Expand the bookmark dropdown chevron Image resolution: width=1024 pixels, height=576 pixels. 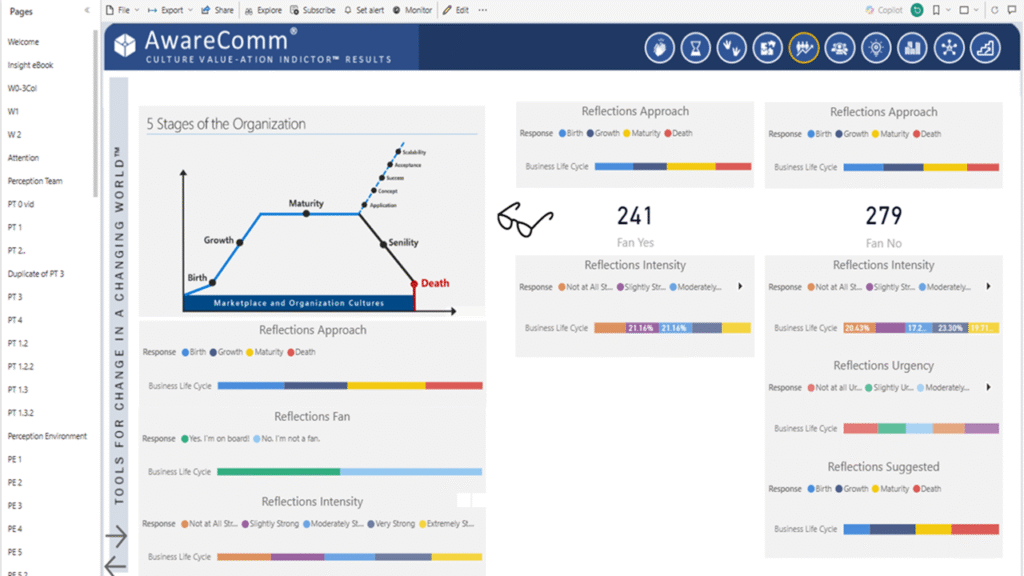click(x=948, y=10)
